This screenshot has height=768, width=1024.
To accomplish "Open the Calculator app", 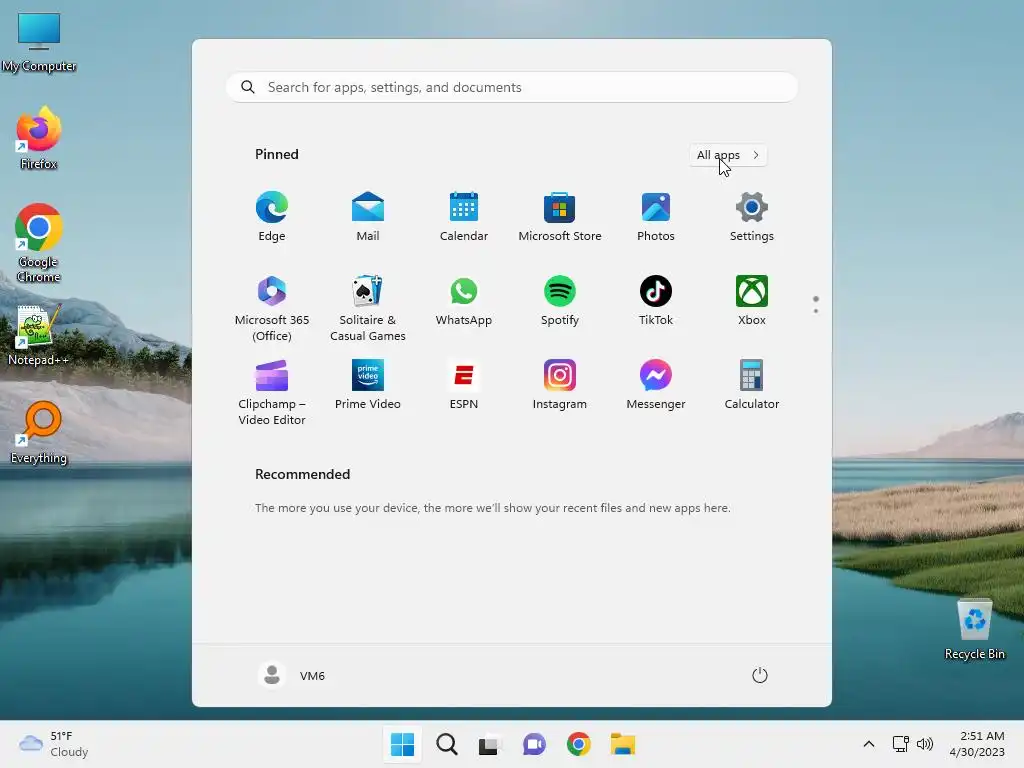I will tap(752, 385).
